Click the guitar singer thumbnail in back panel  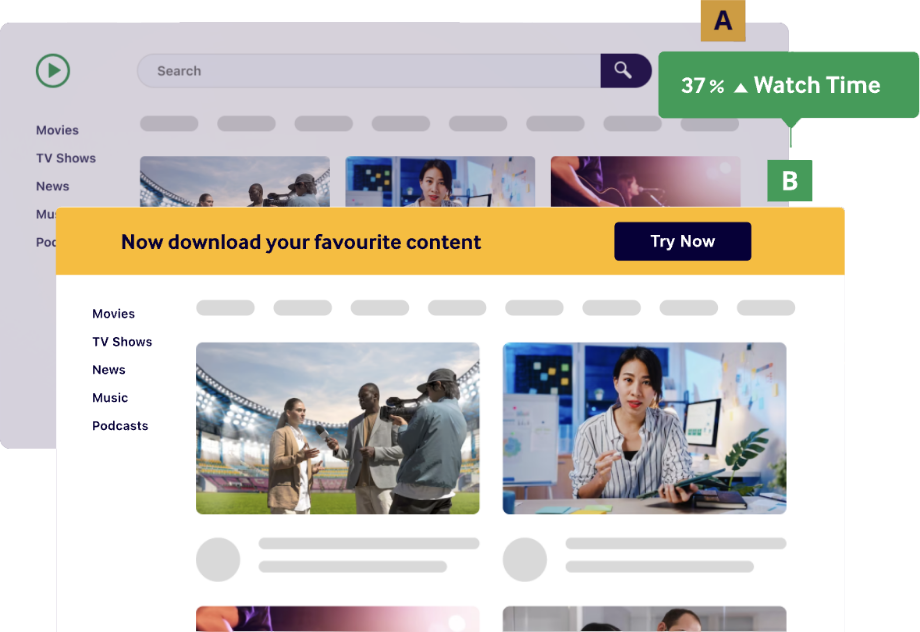click(645, 181)
